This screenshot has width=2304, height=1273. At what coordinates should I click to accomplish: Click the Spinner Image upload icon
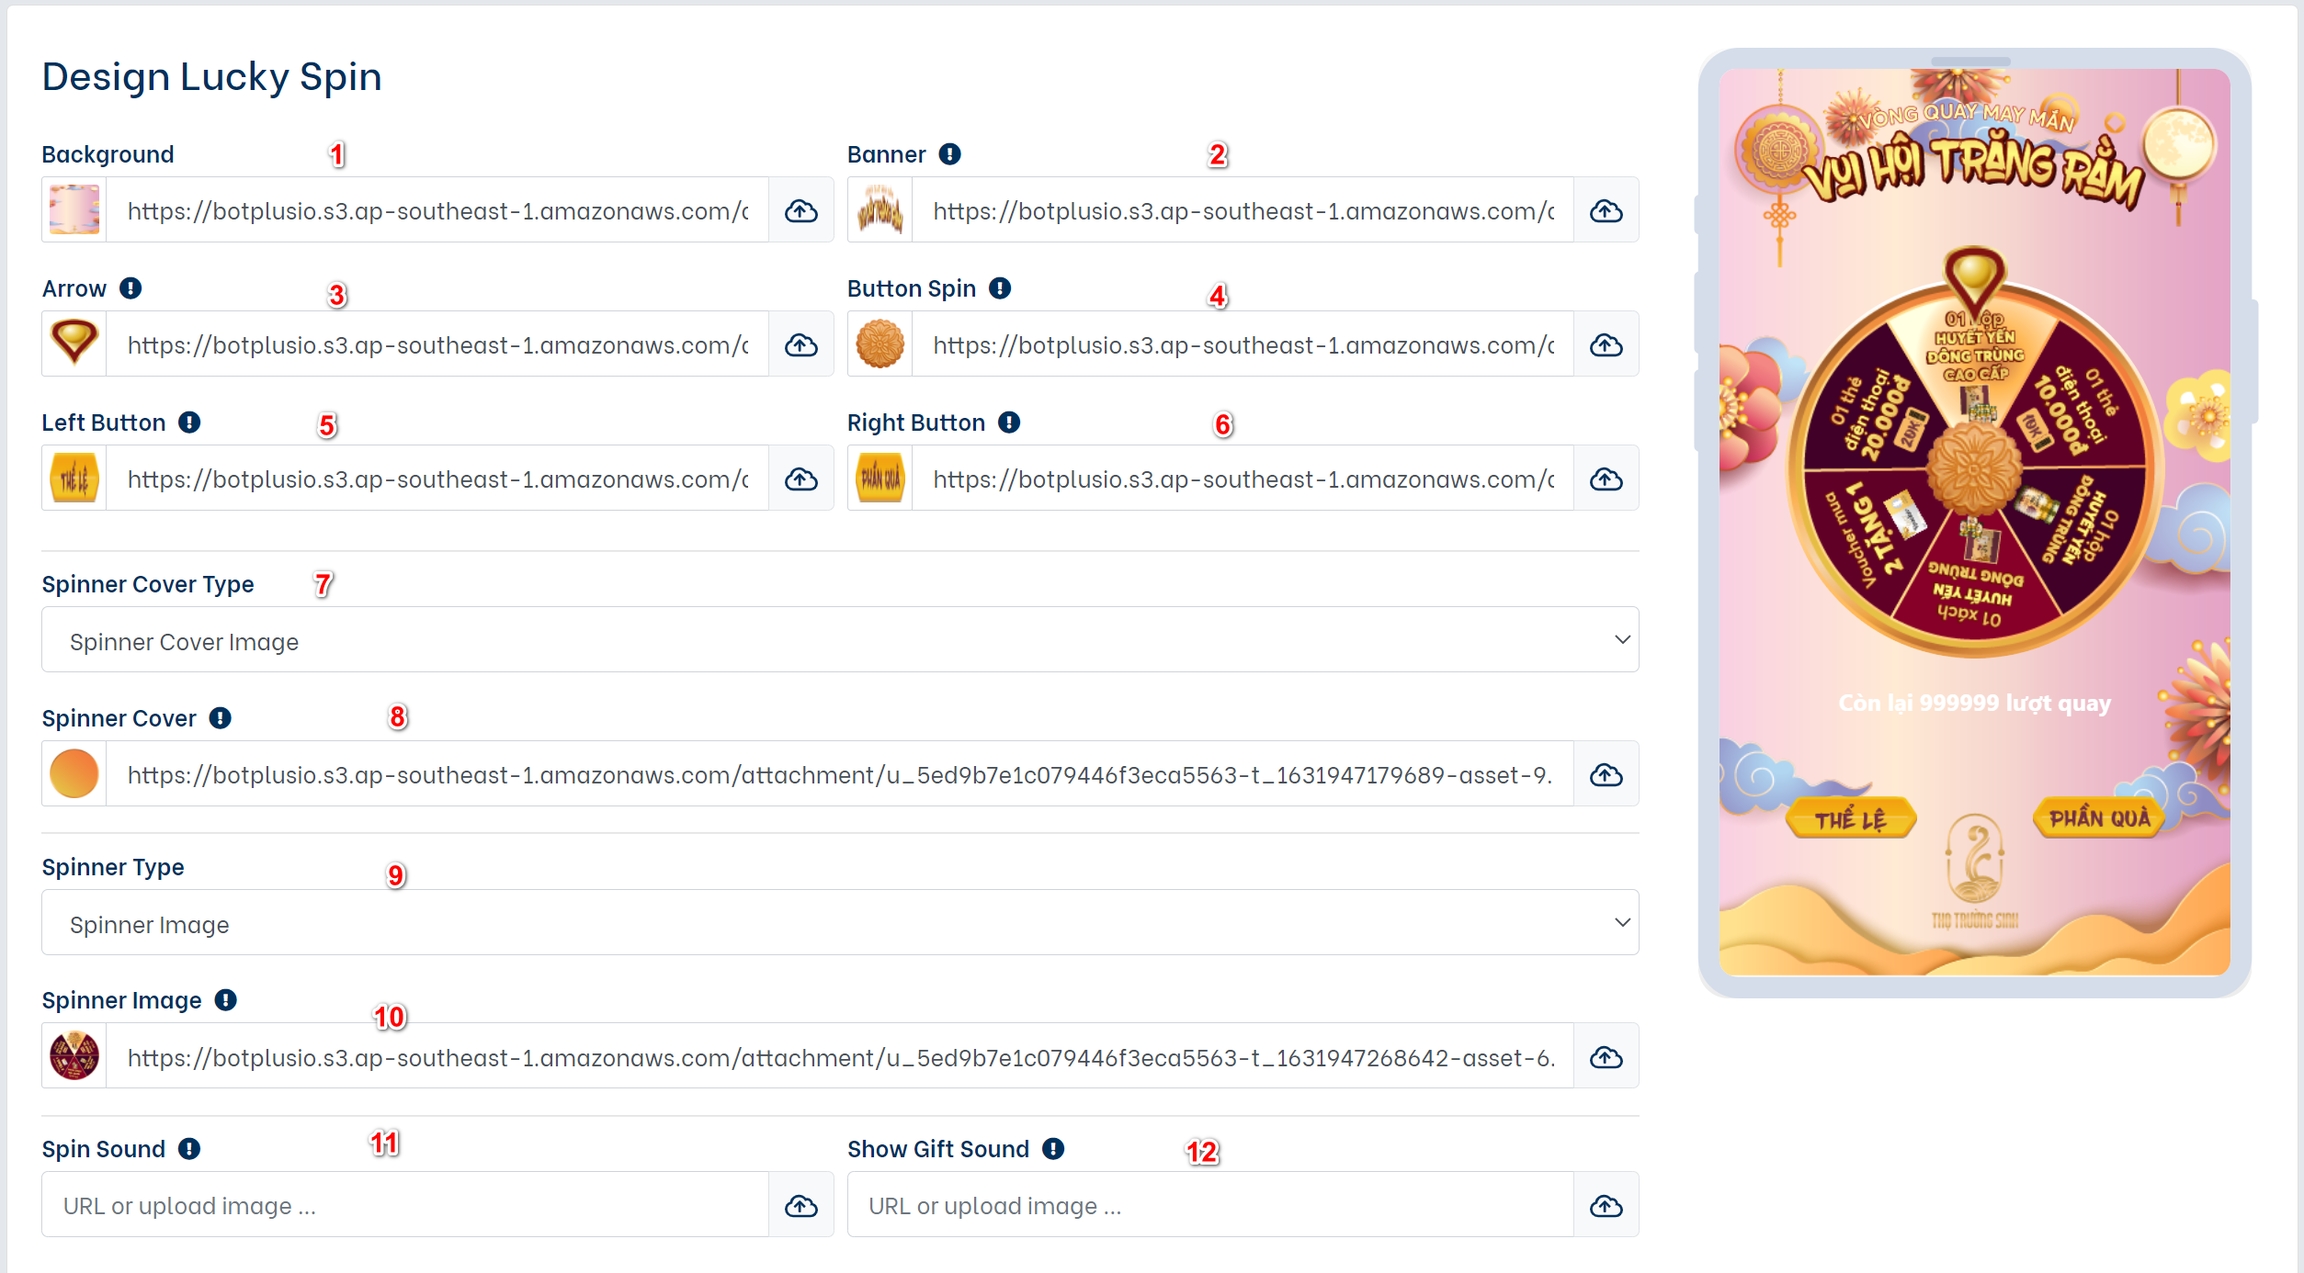pyautogui.click(x=1605, y=1057)
